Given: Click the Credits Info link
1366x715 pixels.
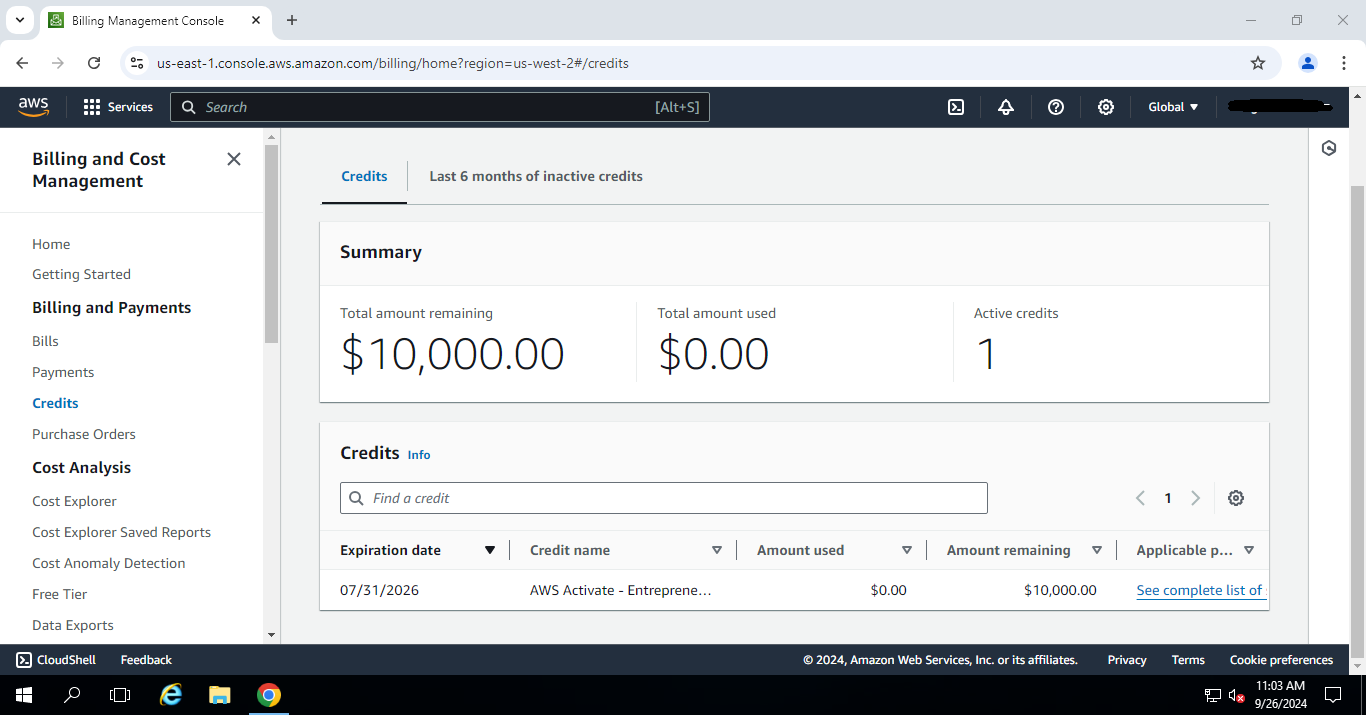Looking at the screenshot, I should (419, 455).
